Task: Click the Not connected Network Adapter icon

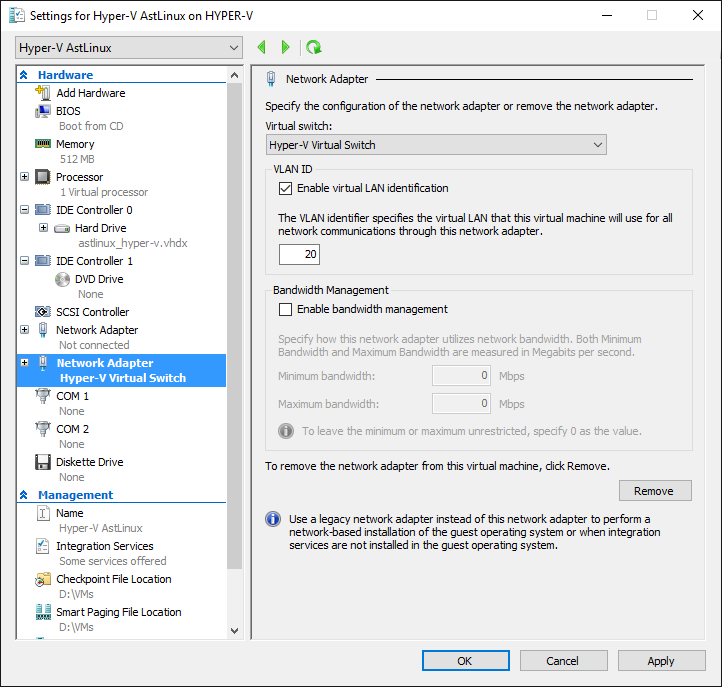Action: [x=43, y=330]
